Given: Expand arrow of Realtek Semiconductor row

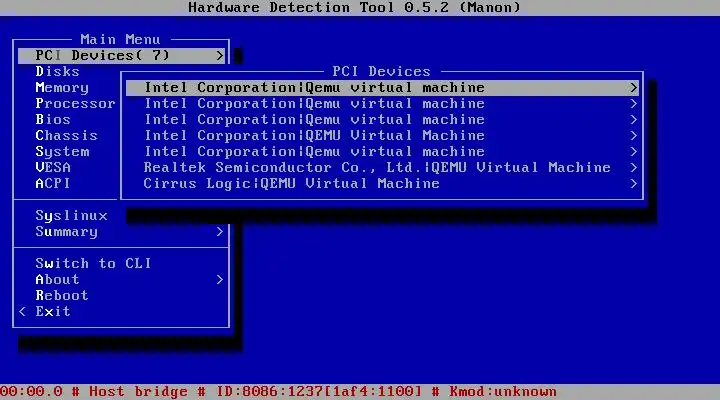Looking at the screenshot, I should [x=634, y=168].
